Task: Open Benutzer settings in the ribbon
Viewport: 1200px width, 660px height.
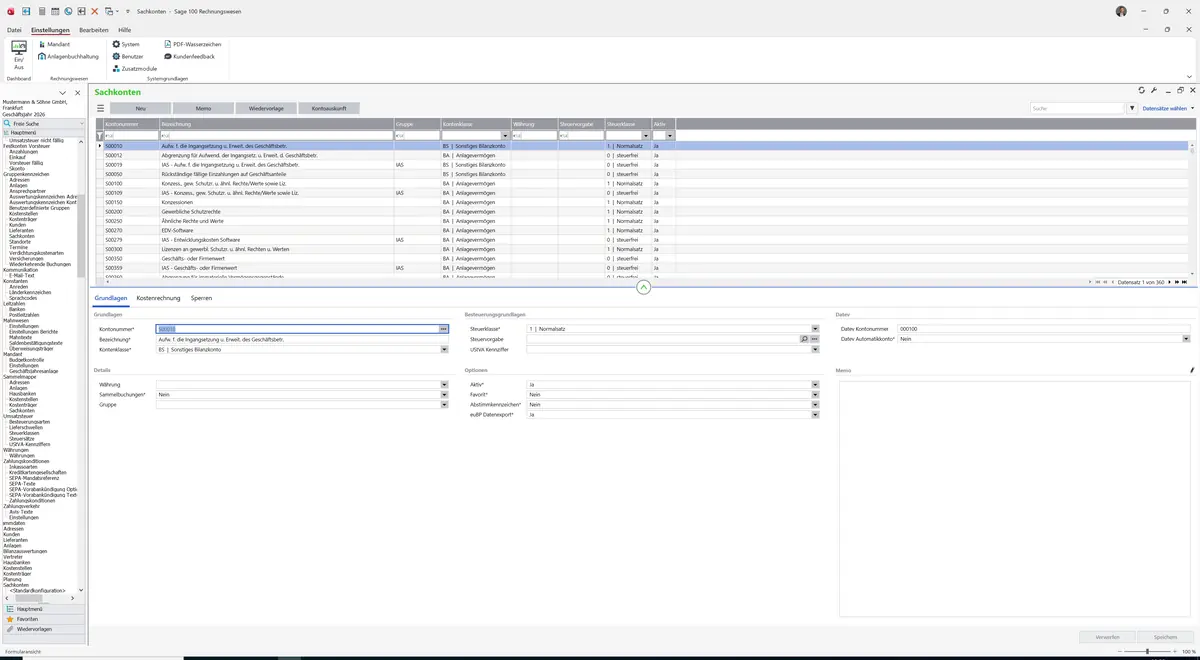Action: tap(128, 57)
